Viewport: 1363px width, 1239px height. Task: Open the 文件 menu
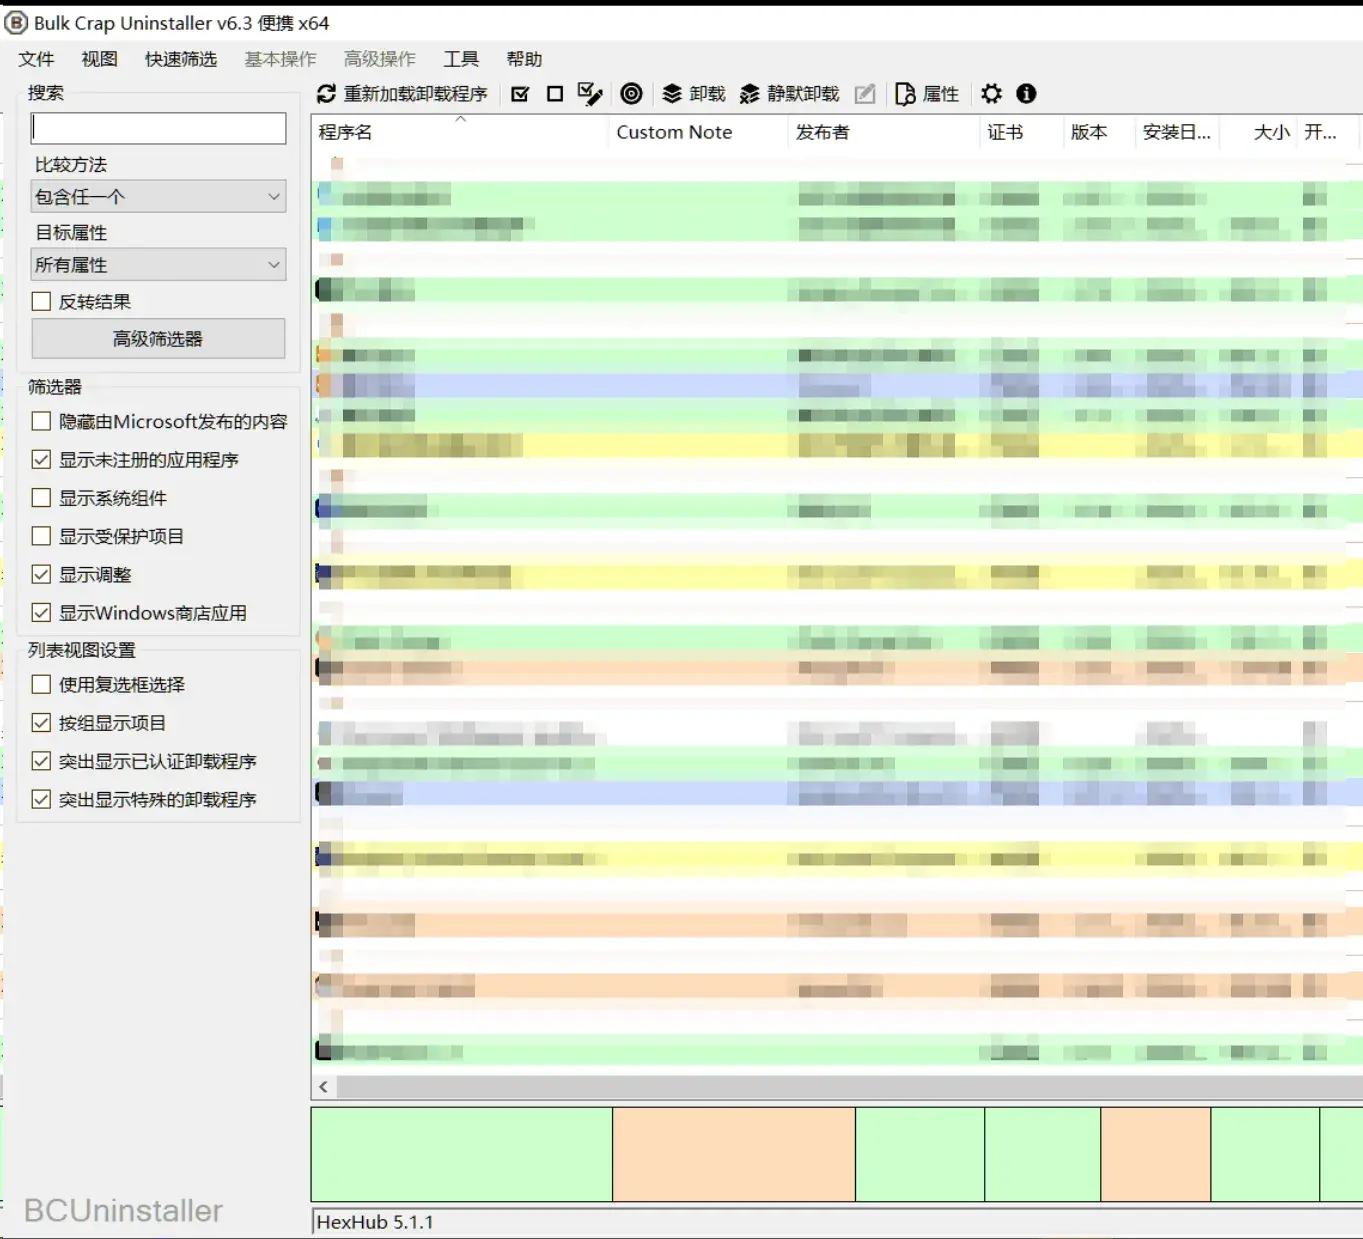click(36, 59)
